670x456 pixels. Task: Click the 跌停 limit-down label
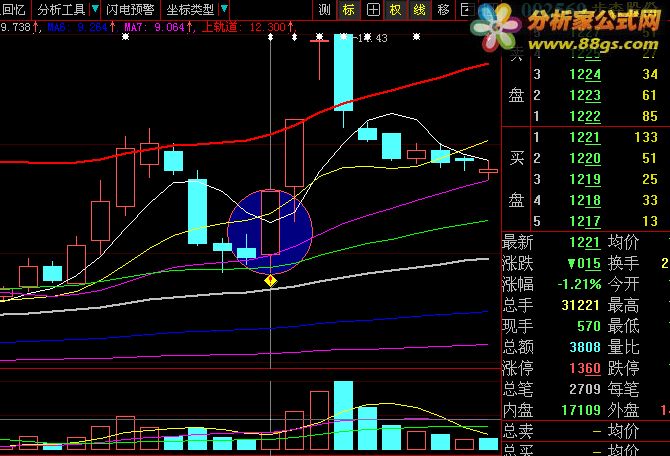pyautogui.click(x=623, y=368)
